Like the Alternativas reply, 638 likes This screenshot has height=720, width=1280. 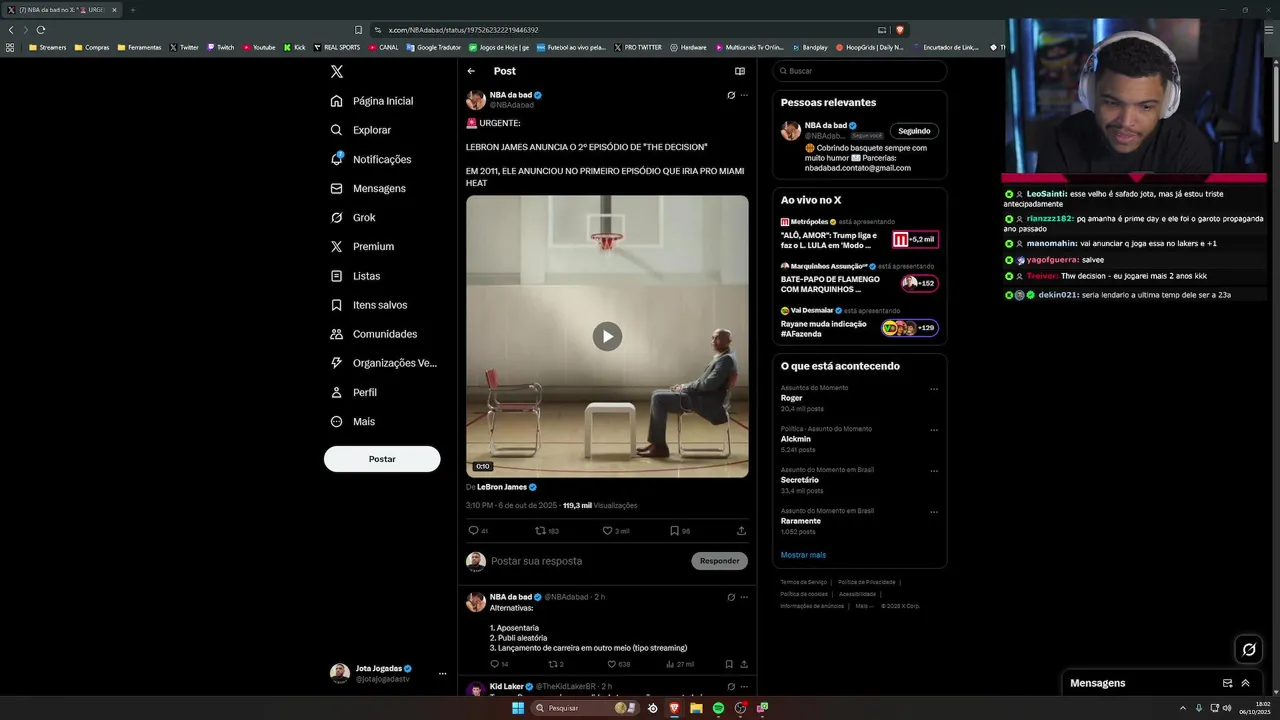pyautogui.click(x=612, y=664)
